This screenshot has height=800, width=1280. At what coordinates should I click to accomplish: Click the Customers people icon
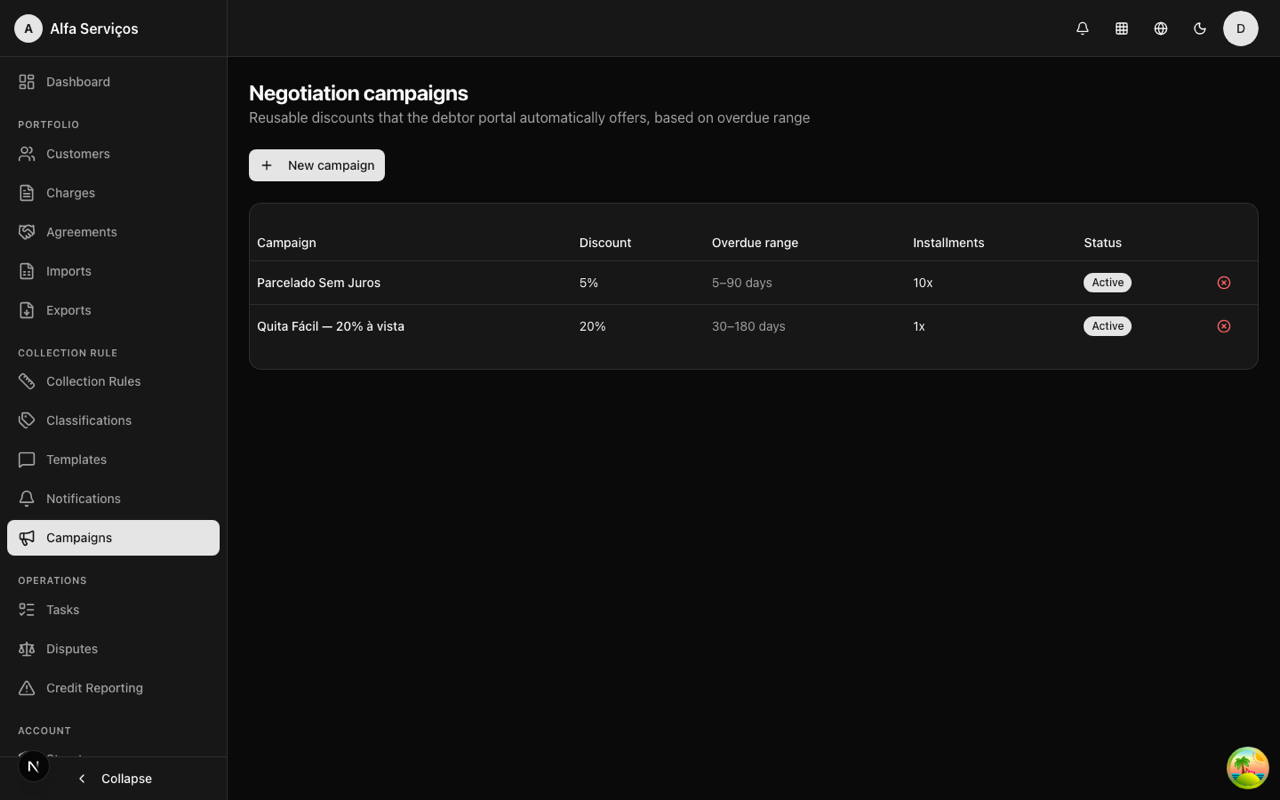click(x=27, y=154)
